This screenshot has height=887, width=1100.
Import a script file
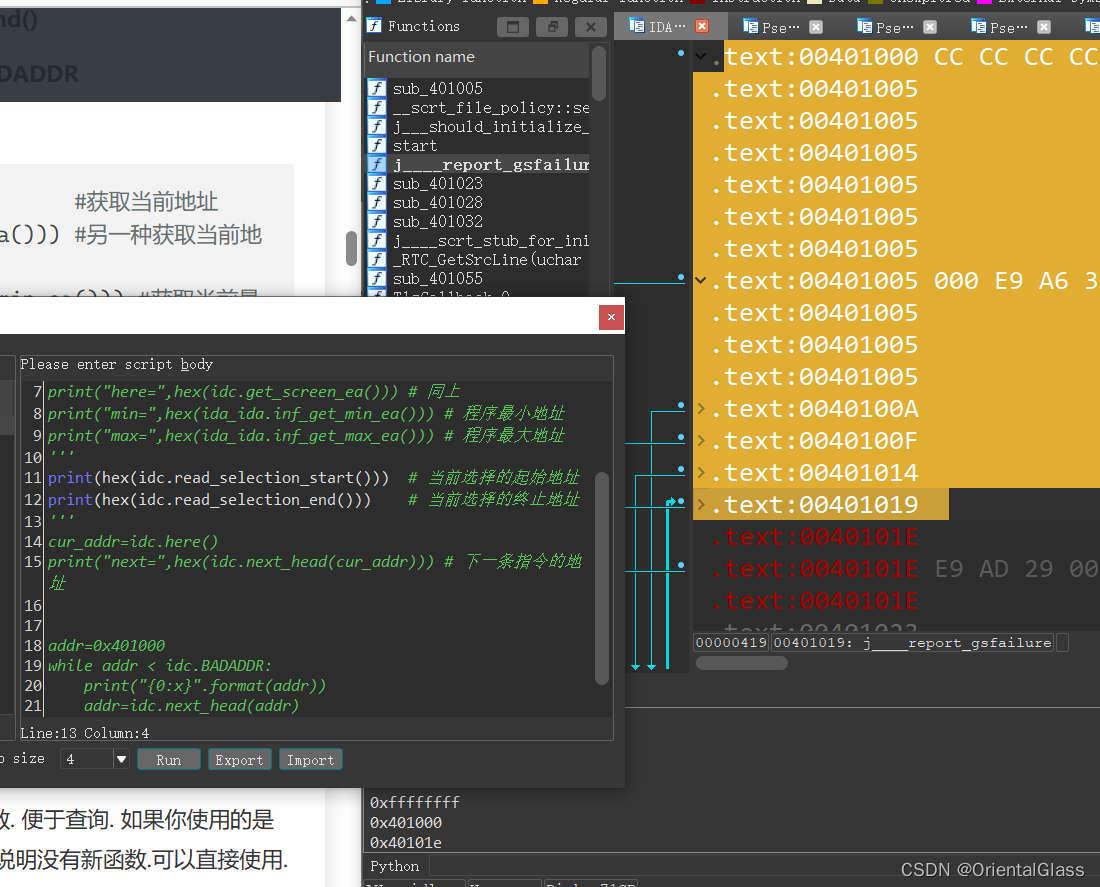pyautogui.click(x=310, y=759)
